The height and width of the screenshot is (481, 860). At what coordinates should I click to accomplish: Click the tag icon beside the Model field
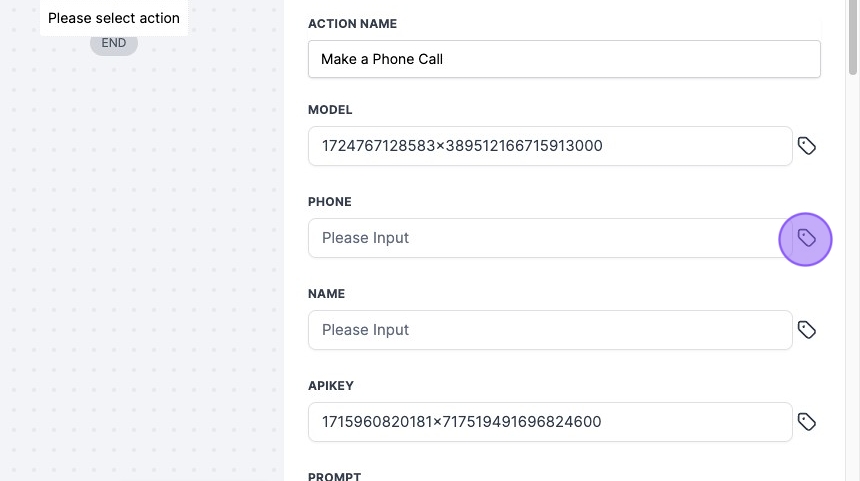(x=807, y=146)
